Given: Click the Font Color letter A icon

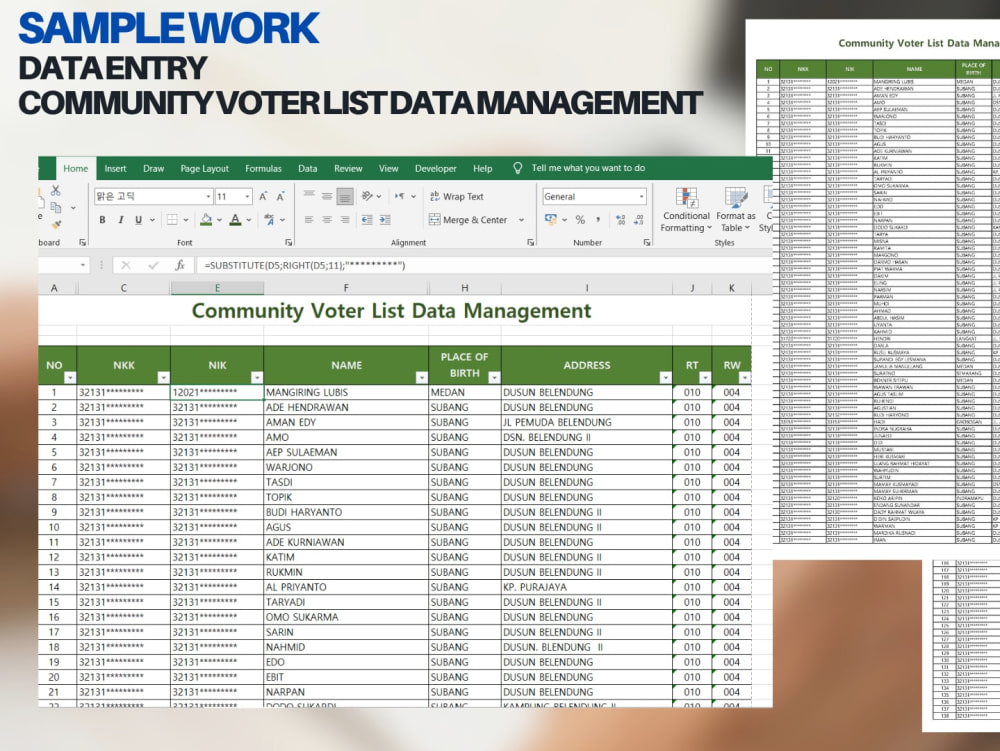Looking at the screenshot, I should (x=235, y=220).
